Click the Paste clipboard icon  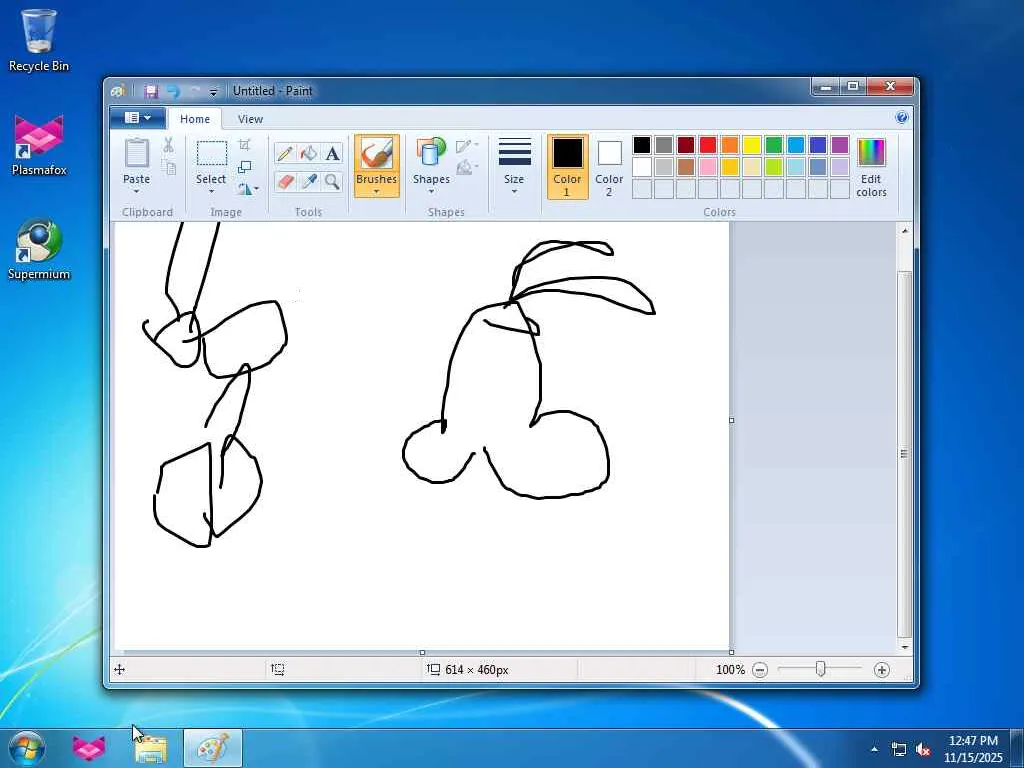pos(136,153)
